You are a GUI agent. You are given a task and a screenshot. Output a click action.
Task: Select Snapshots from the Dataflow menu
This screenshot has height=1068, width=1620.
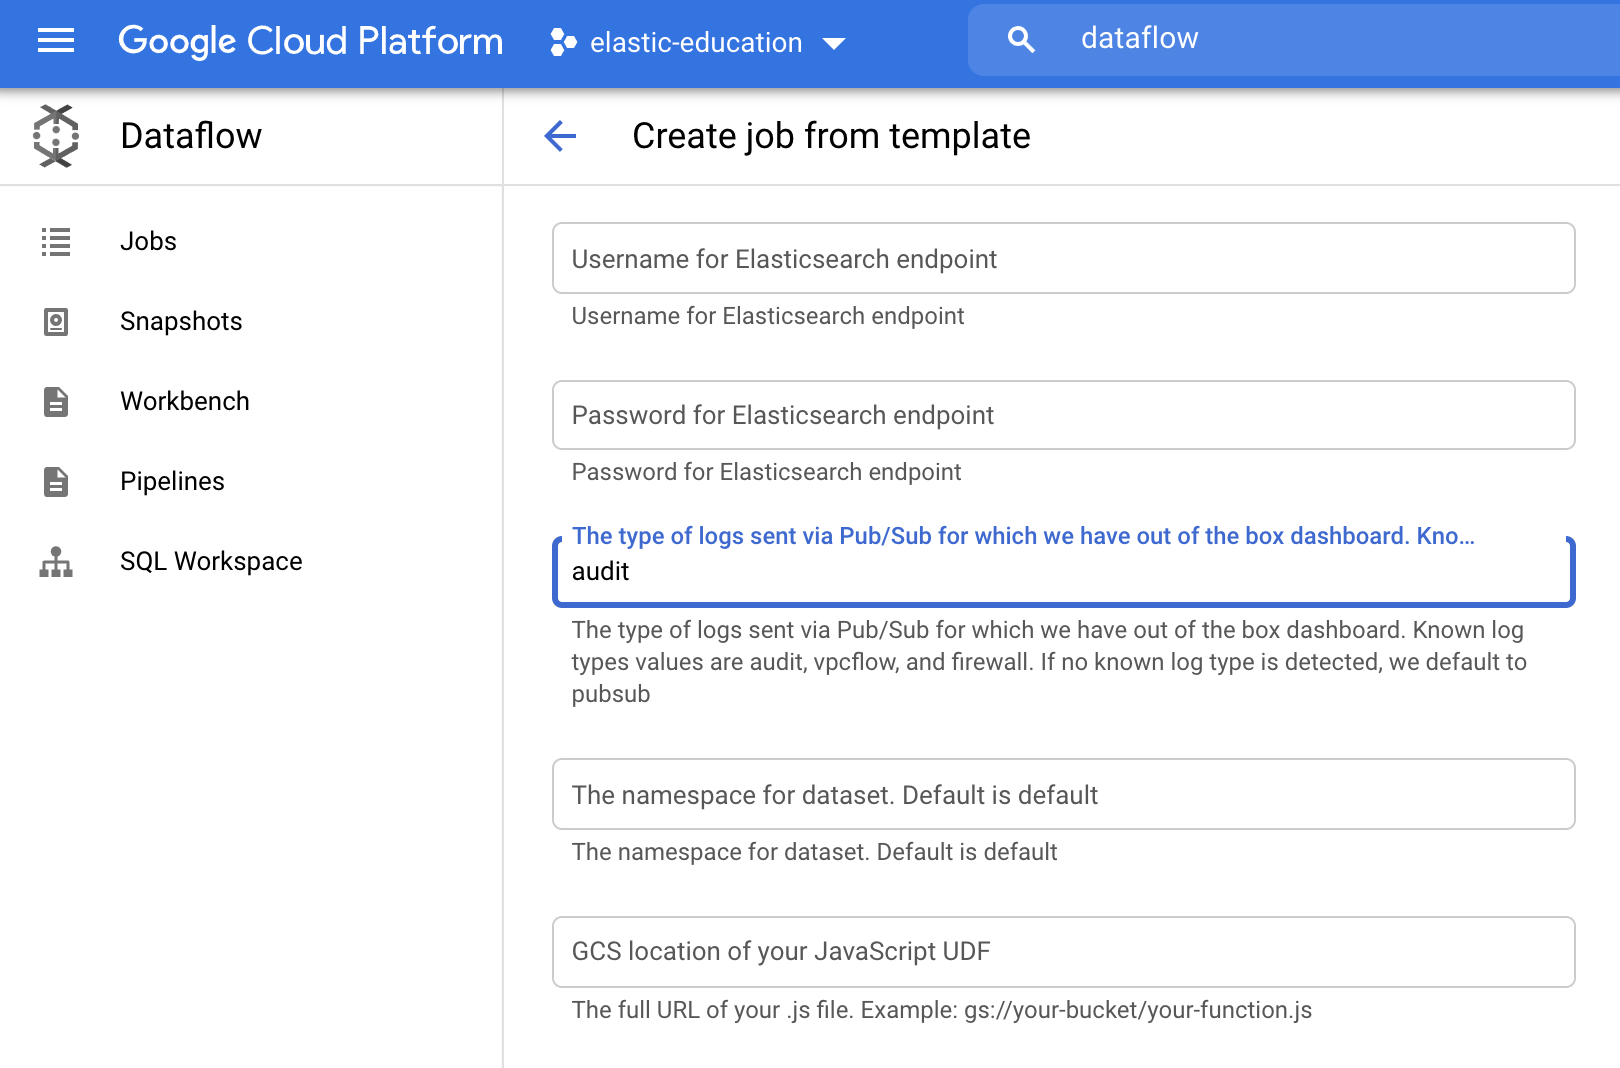pyautogui.click(x=181, y=321)
